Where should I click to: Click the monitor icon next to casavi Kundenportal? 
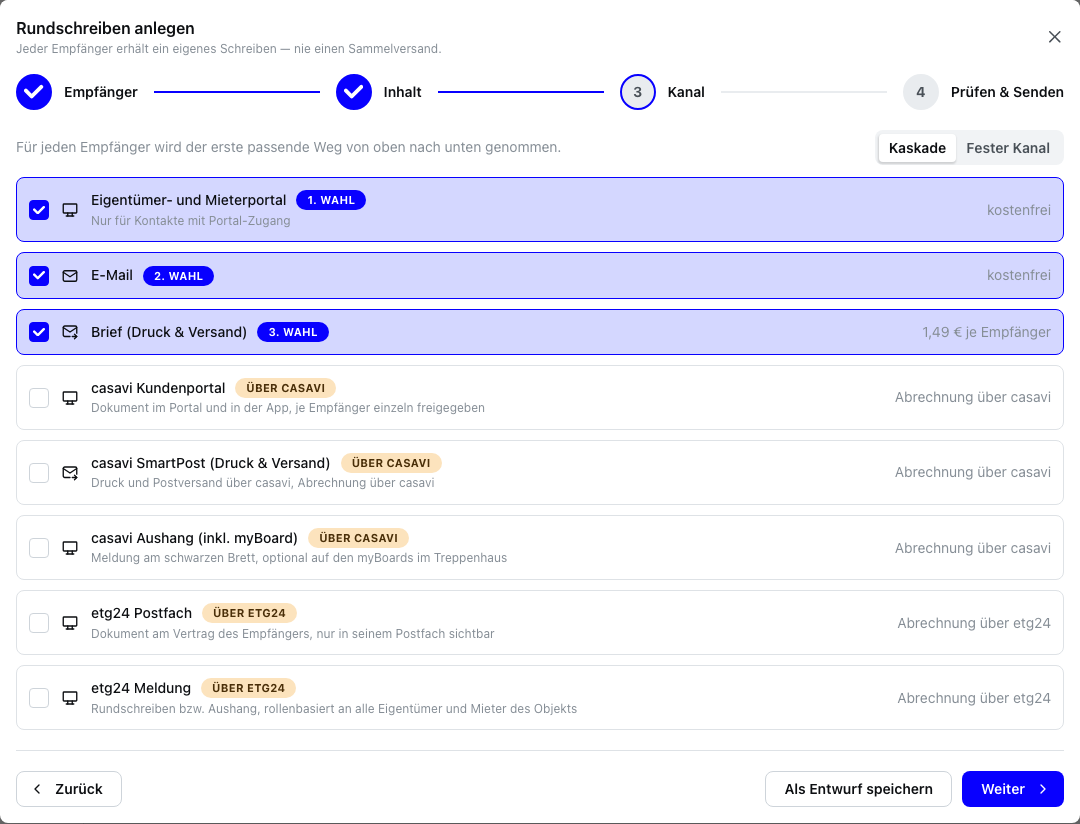[x=70, y=398]
